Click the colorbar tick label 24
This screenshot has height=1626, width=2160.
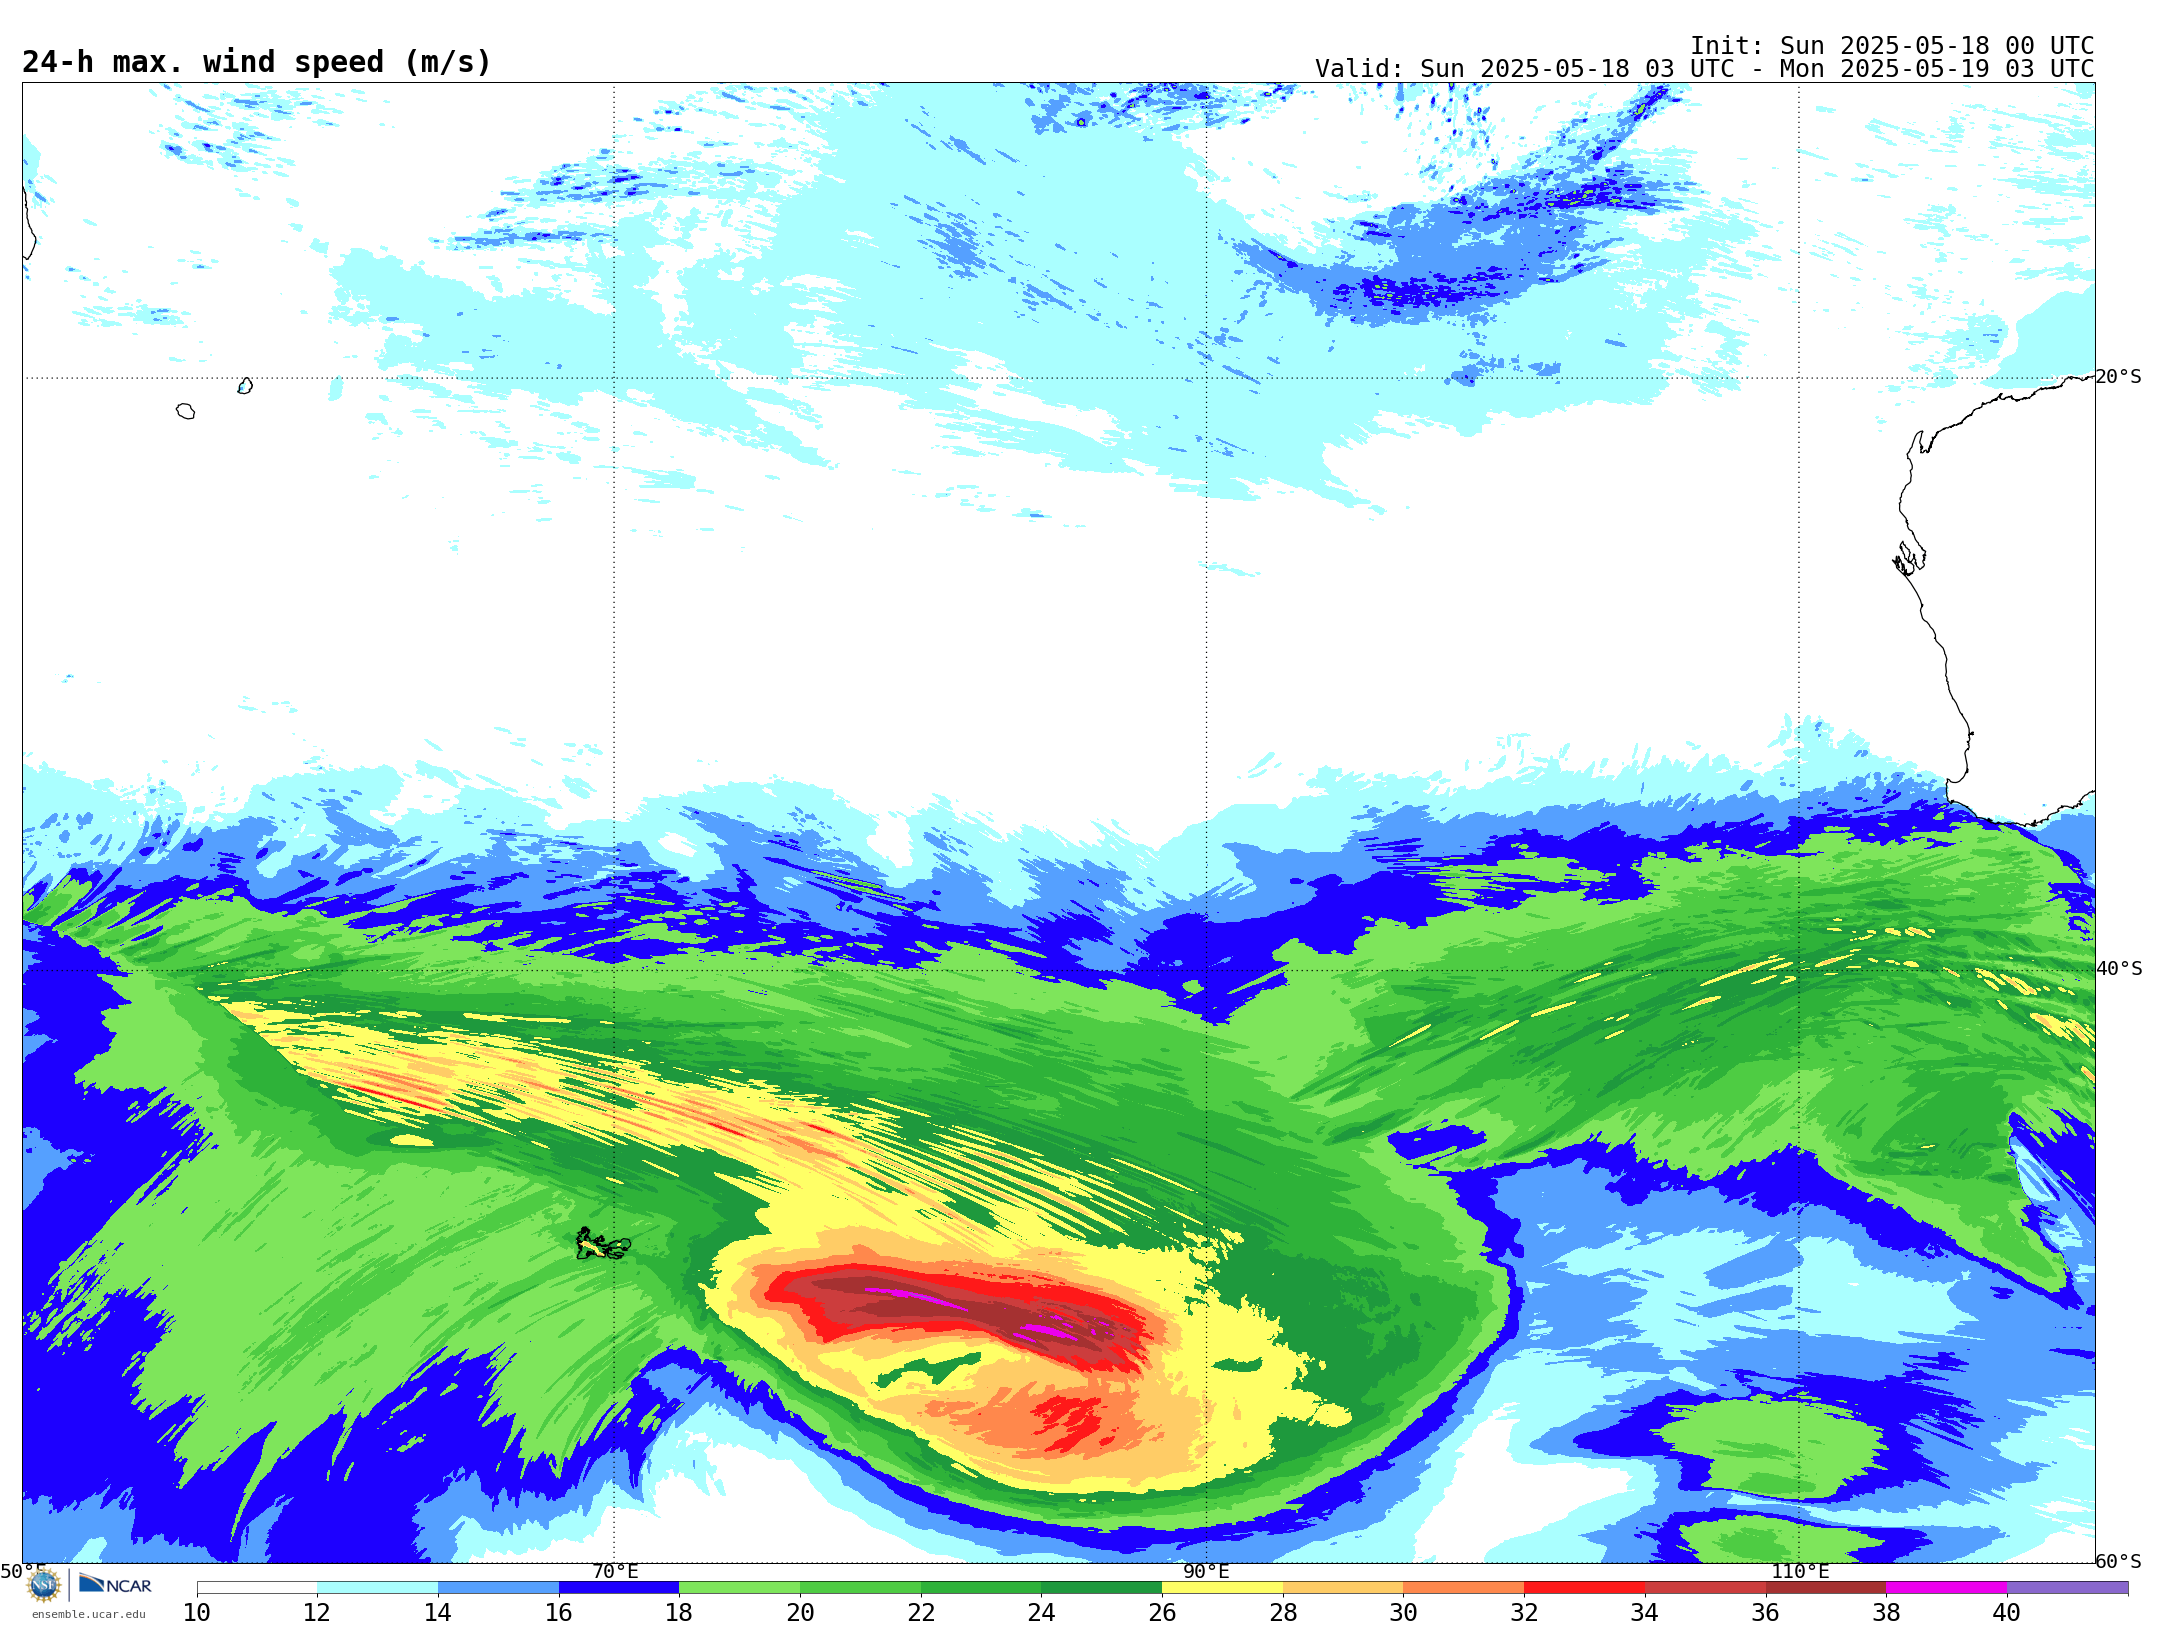click(1041, 1612)
